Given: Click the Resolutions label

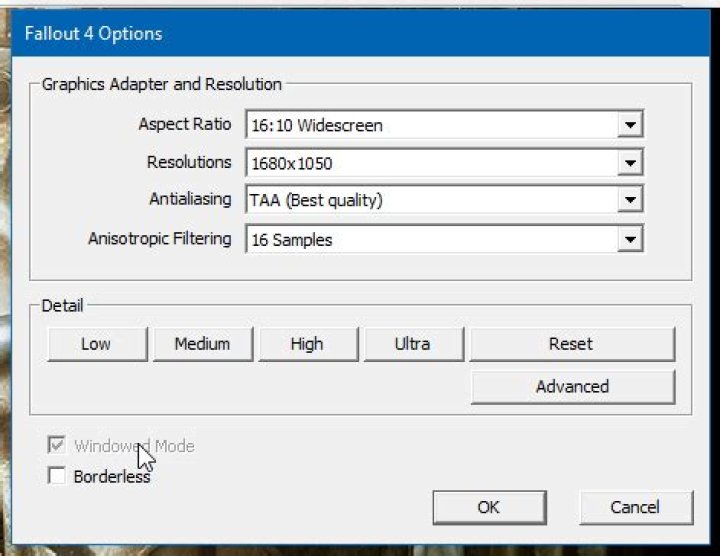Looking at the screenshot, I should (189, 162).
